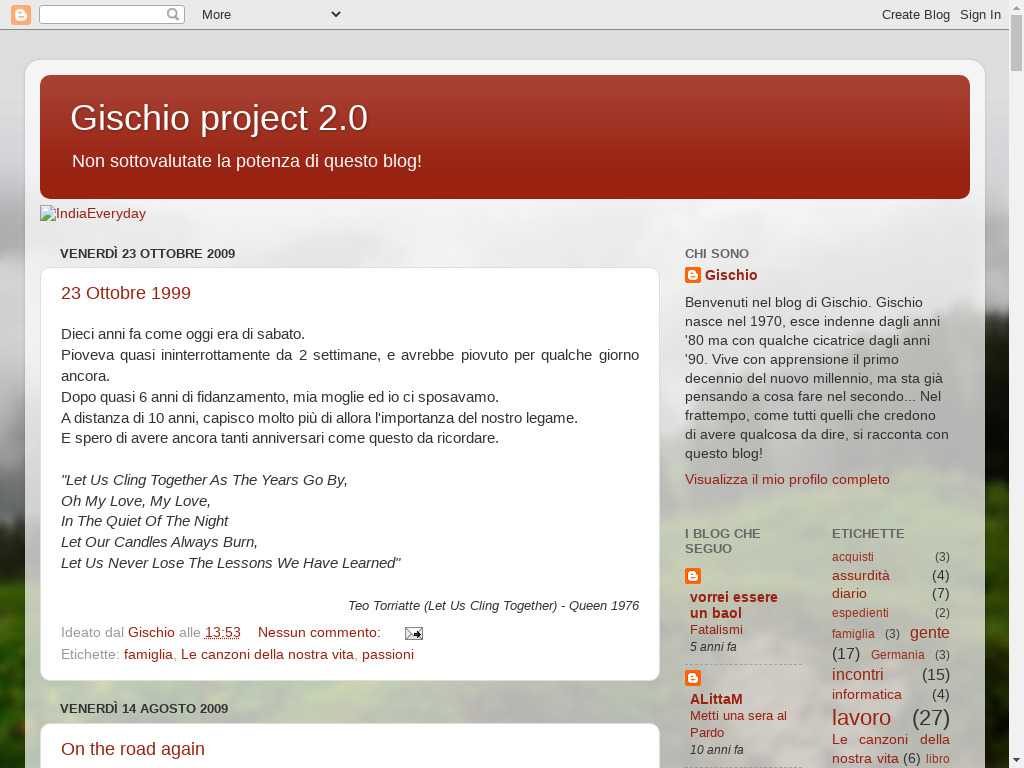Viewport: 1024px width, 768px height.
Task: Click the Blogger logo icon in navbar
Action: 20,14
